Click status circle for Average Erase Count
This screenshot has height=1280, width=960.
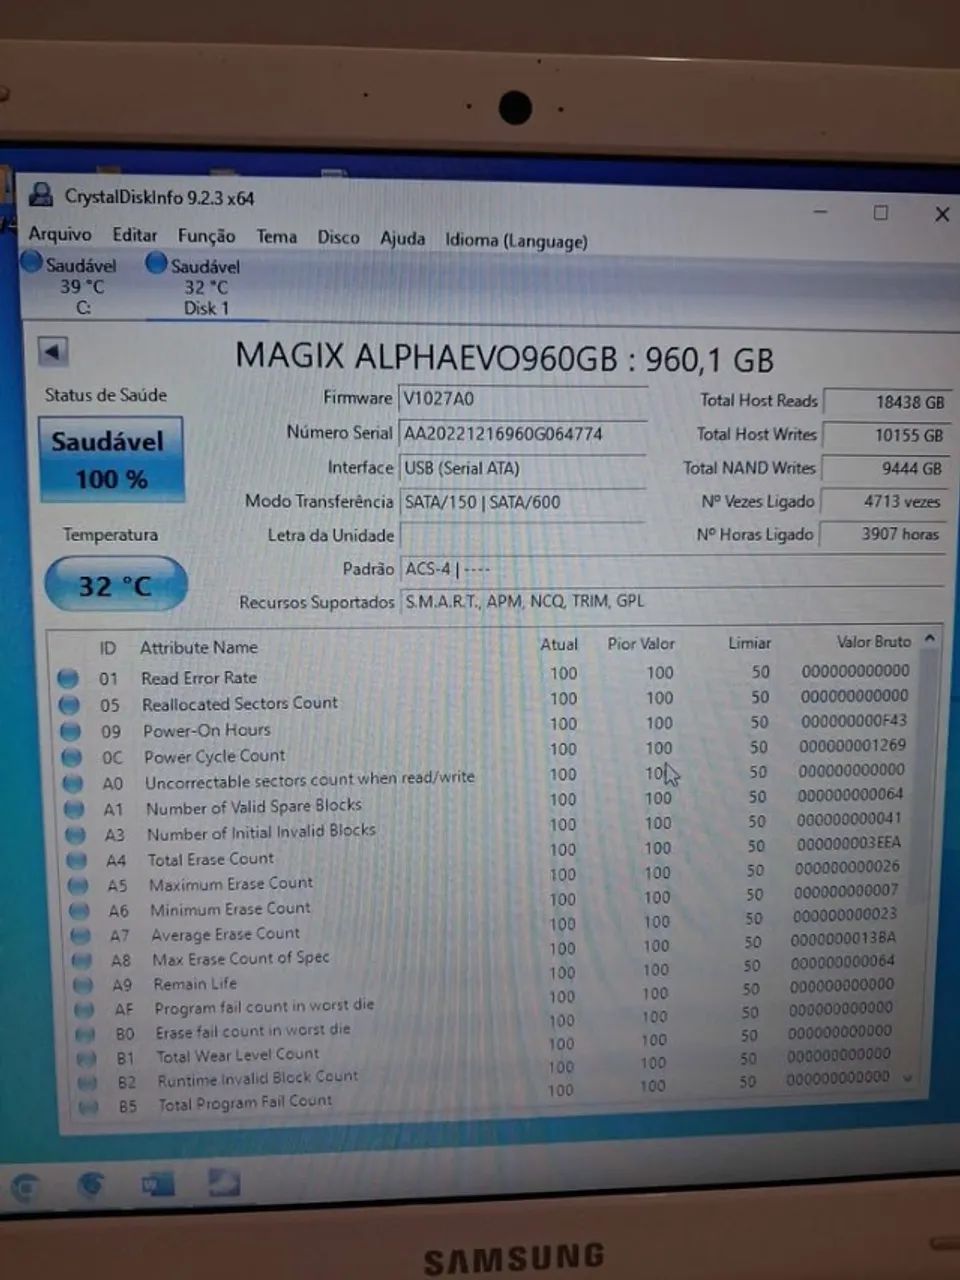[x=81, y=936]
